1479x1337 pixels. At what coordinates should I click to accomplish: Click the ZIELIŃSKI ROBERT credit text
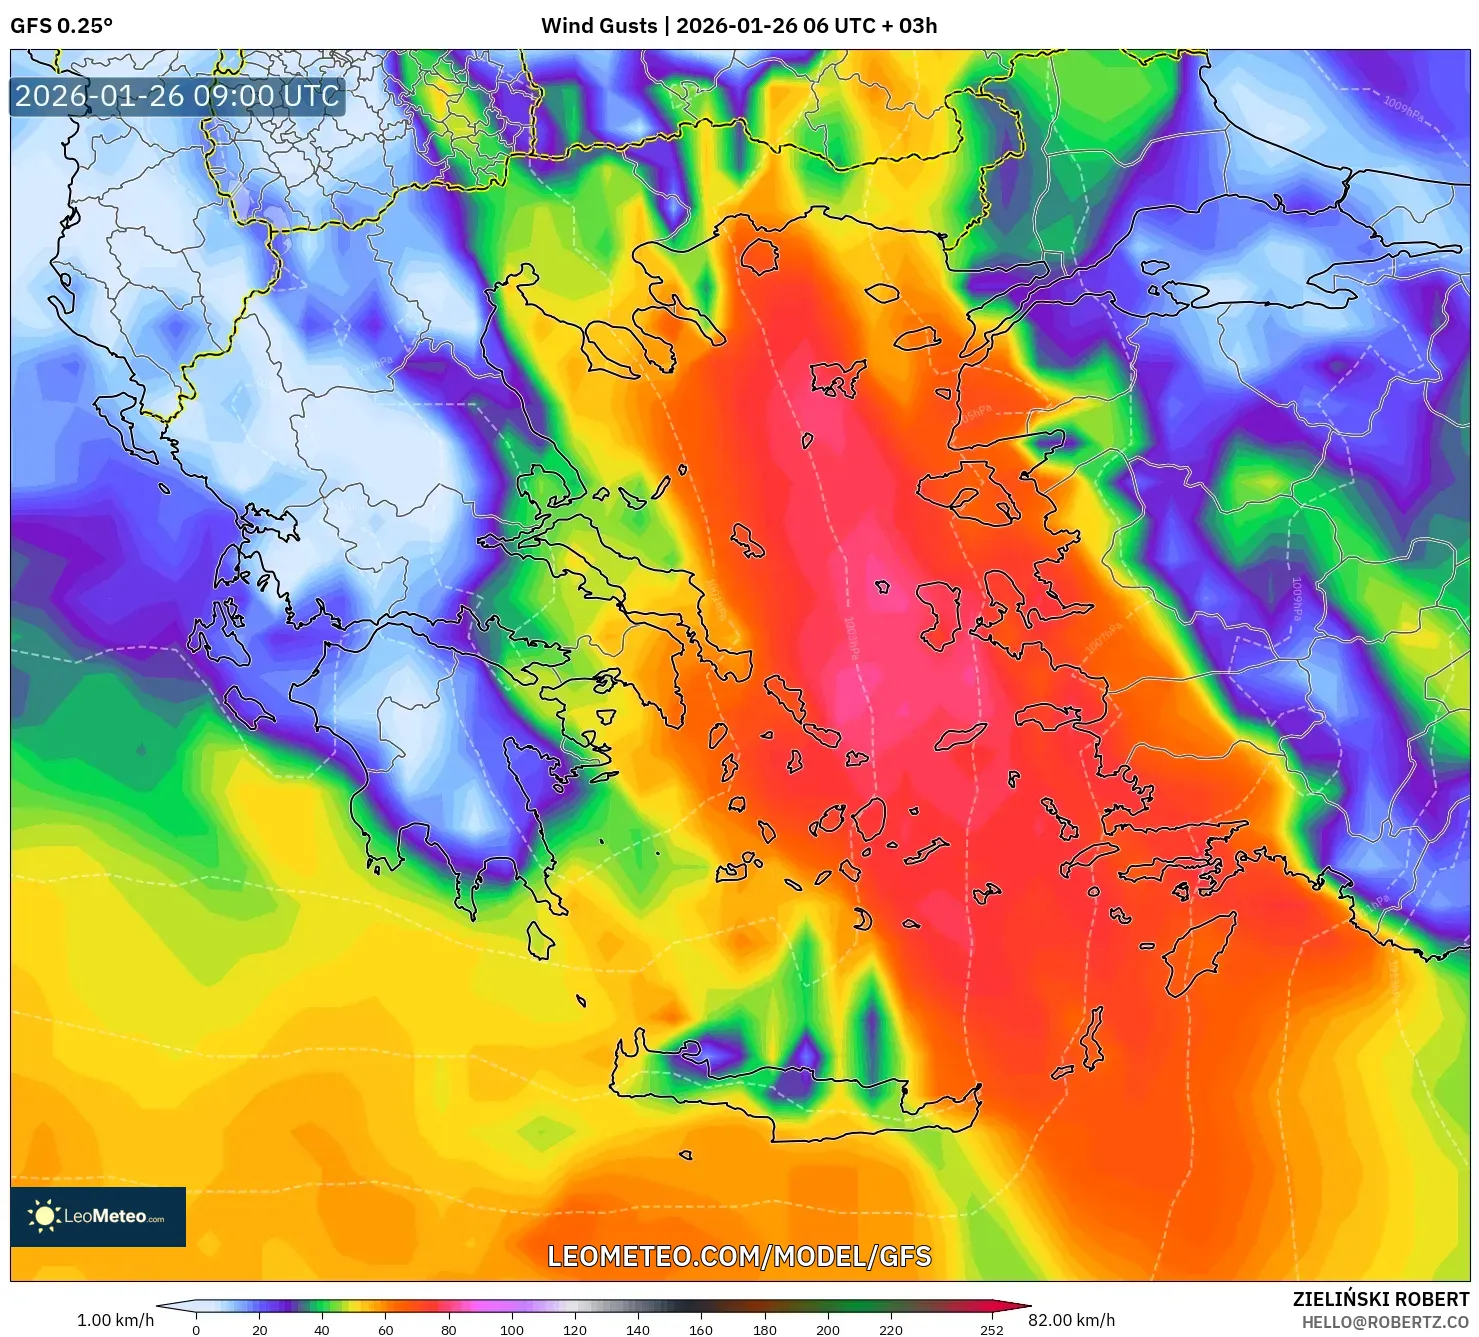coord(1383,1297)
